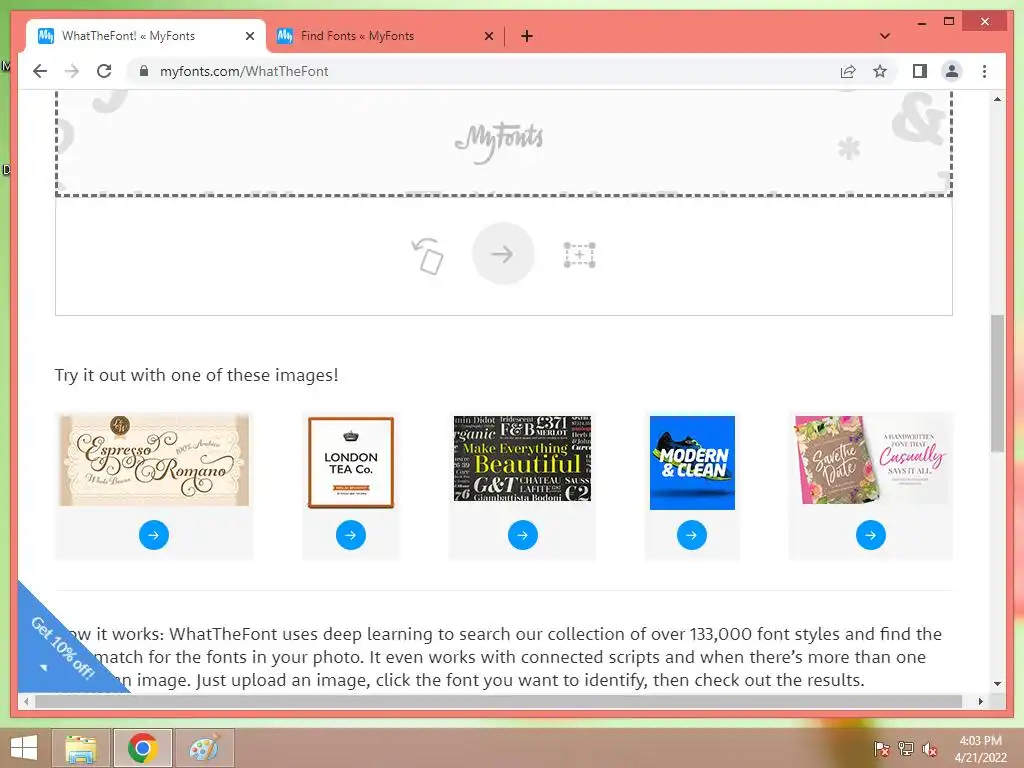Bookmark this page with the star icon
This screenshot has width=1024, height=768.
880,71
